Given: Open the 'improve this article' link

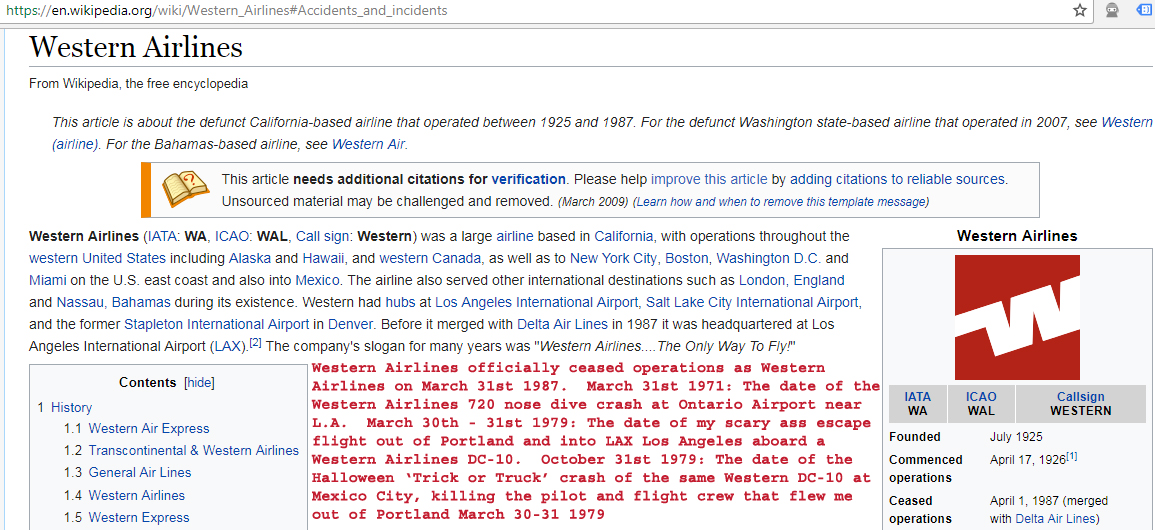Looking at the screenshot, I should point(709,179).
